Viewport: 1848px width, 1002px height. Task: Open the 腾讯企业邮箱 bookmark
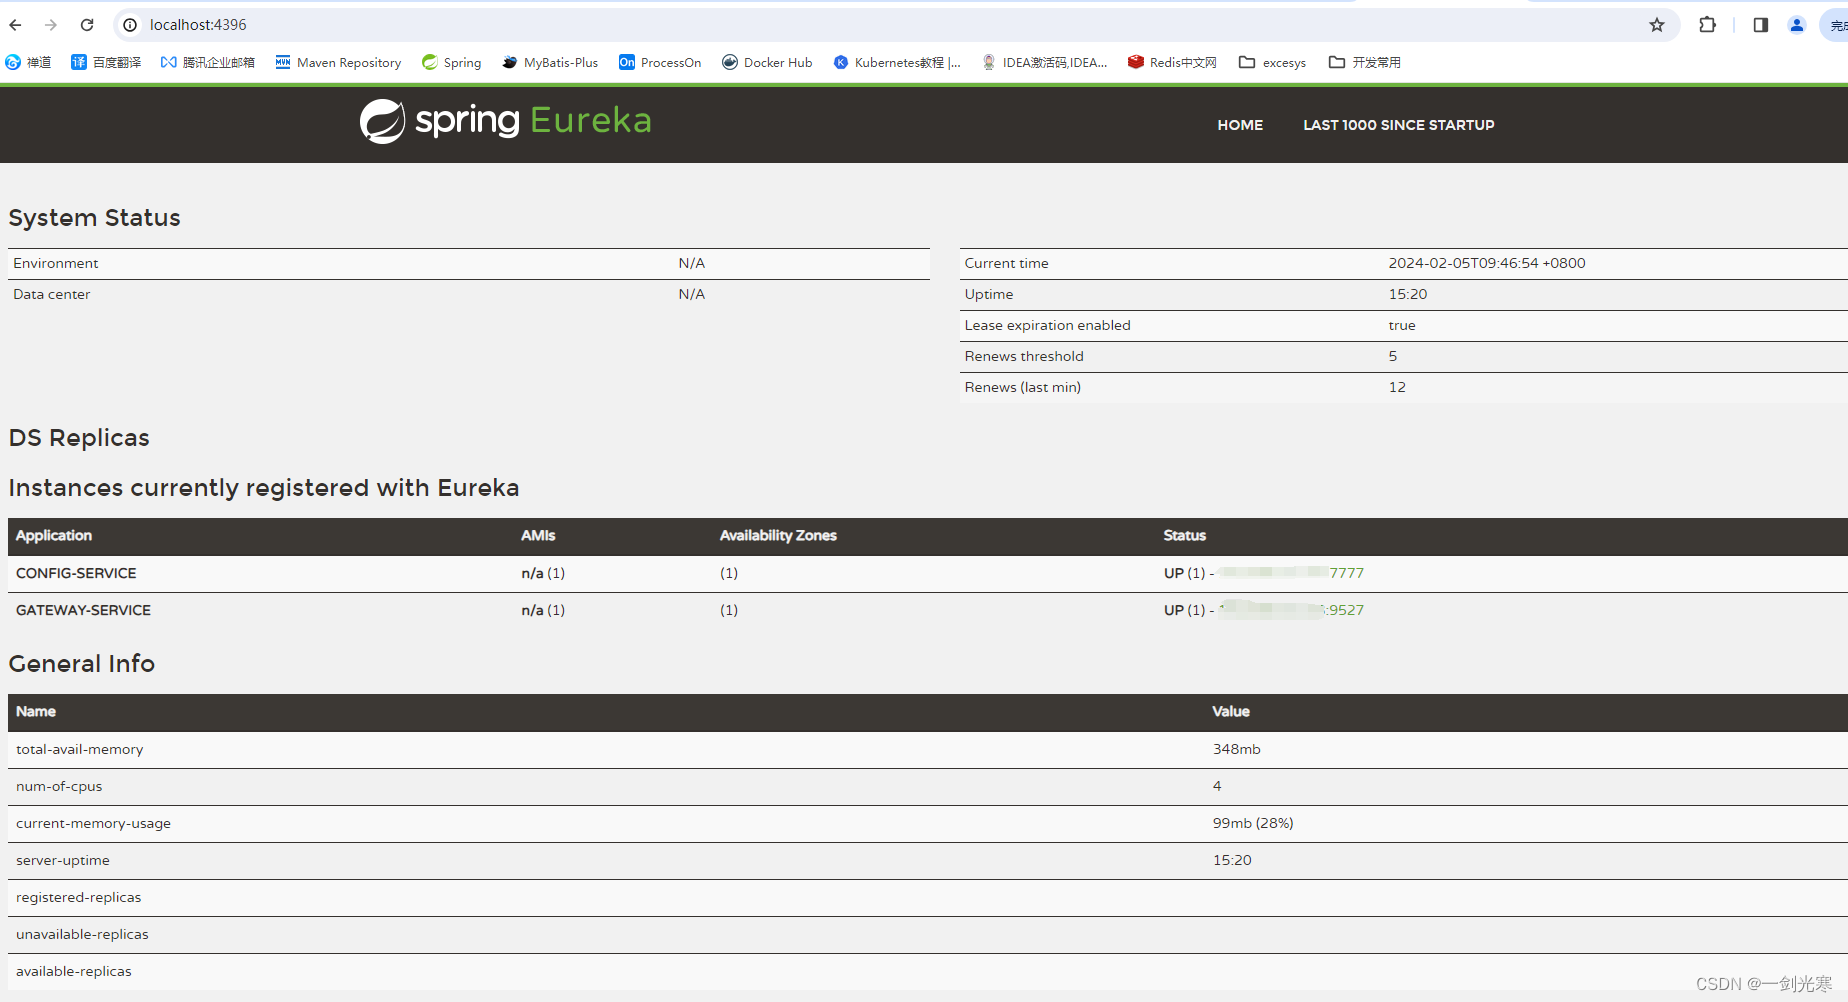click(x=207, y=62)
